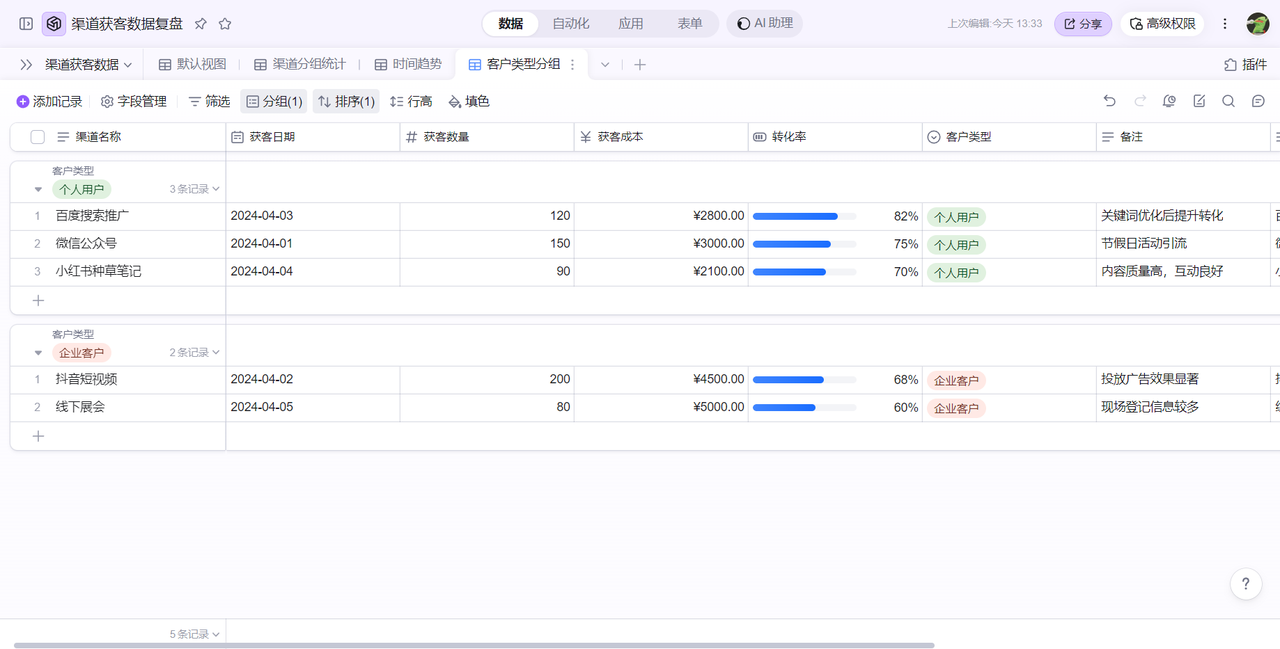The image size is (1280, 649).
Task: Switch to the 时间趋势 view tab
Action: point(408,64)
